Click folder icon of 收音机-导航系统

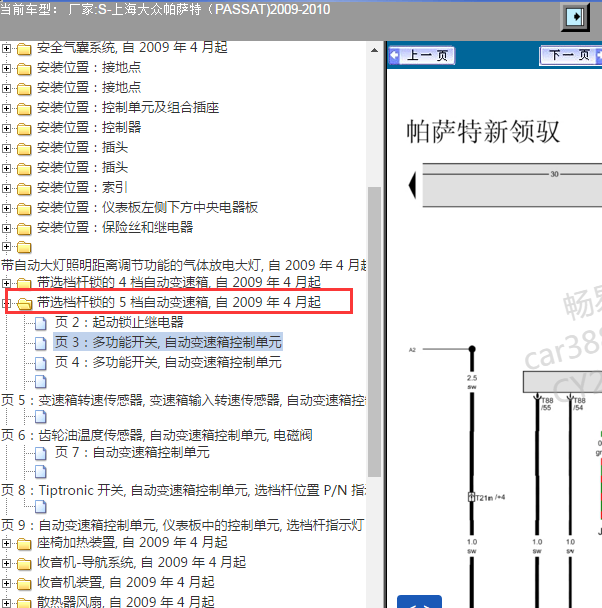pyautogui.click(x=24, y=564)
